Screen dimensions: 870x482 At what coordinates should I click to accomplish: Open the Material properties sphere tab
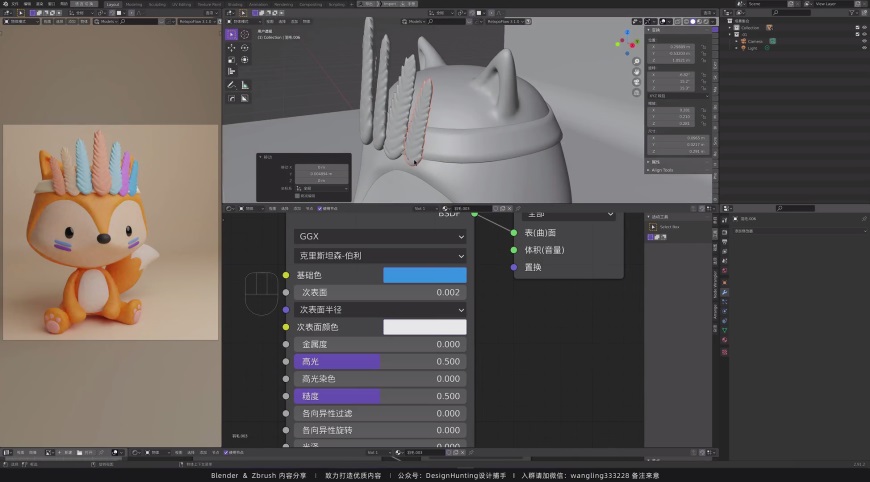pyautogui.click(x=725, y=340)
